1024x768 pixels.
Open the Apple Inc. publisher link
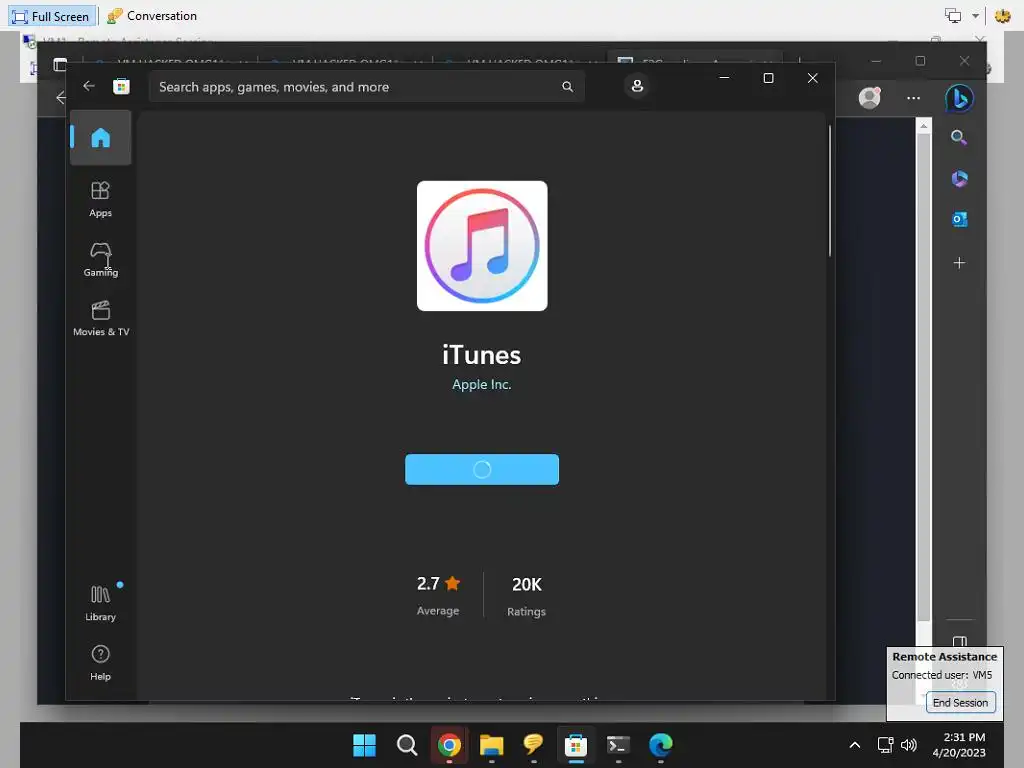click(482, 385)
